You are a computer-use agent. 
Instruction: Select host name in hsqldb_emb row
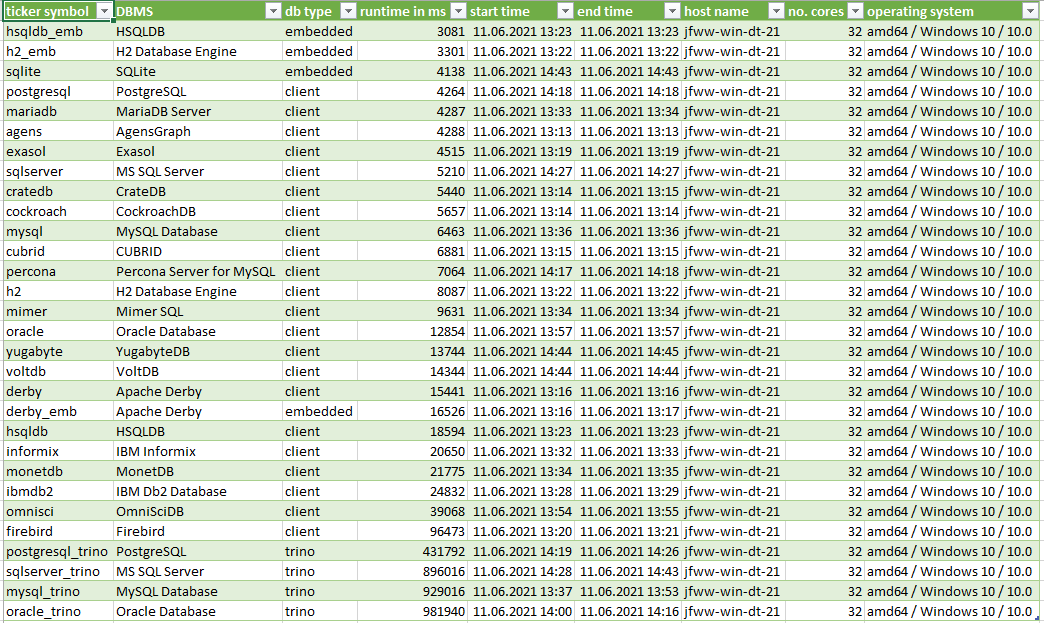[x=734, y=31]
